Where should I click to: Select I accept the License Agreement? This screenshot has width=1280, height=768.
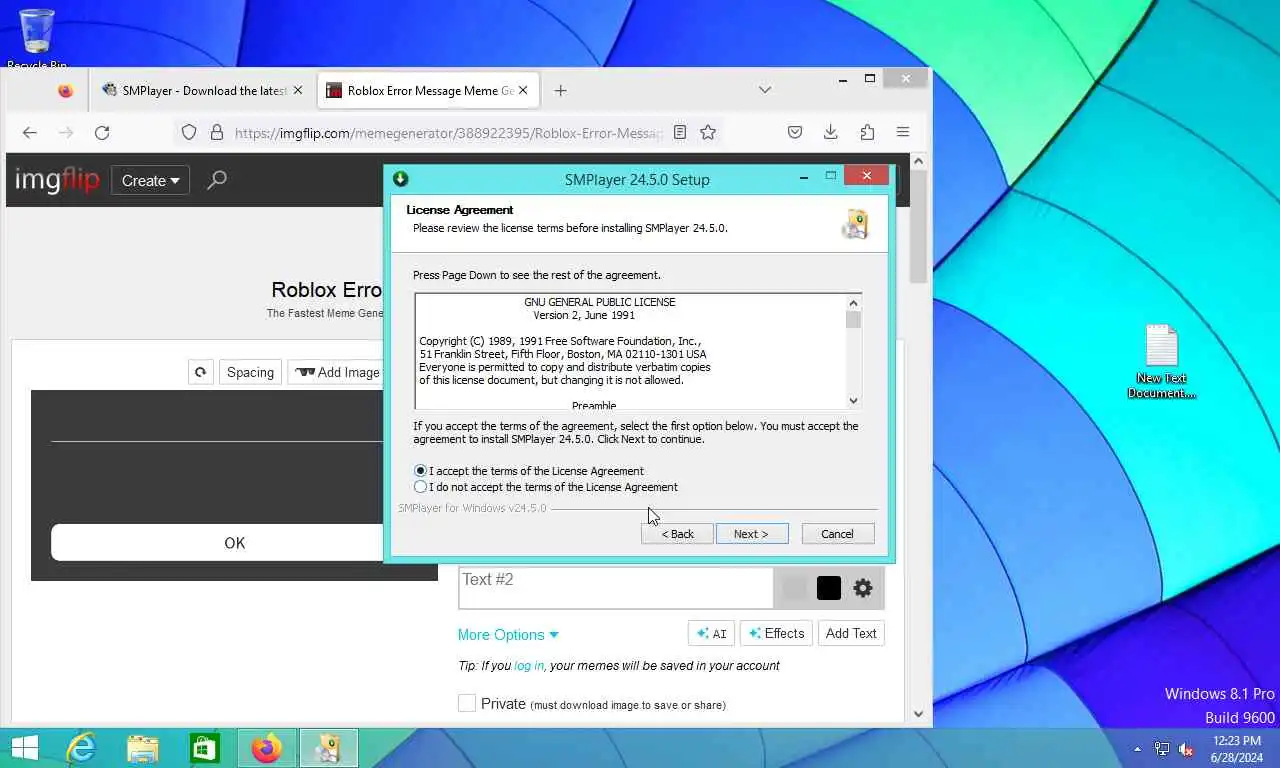(x=421, y=470)
